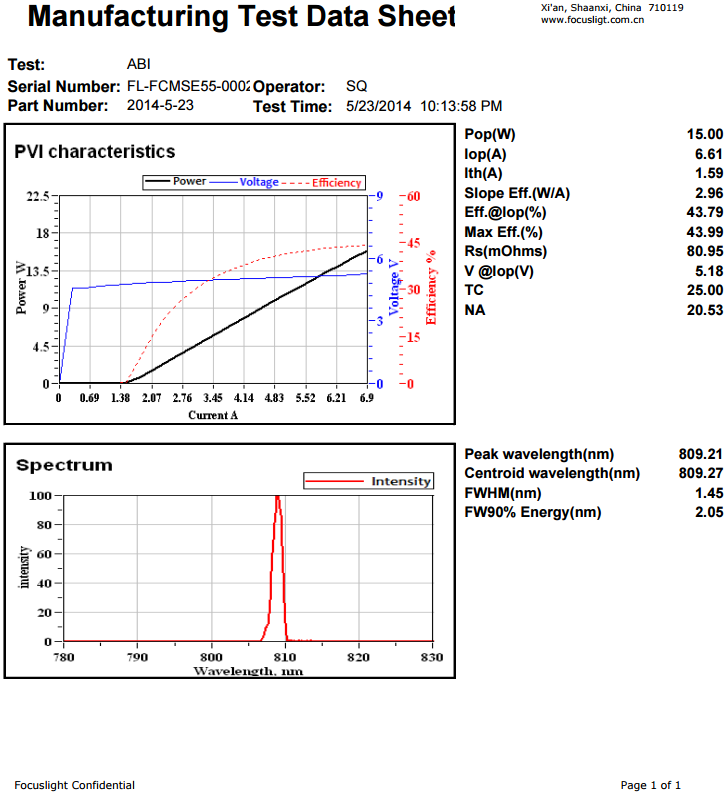Viewport: 728px width, 802px height.
Task: Click the Part Number value 2014-5-23
Action: (160, 105)
